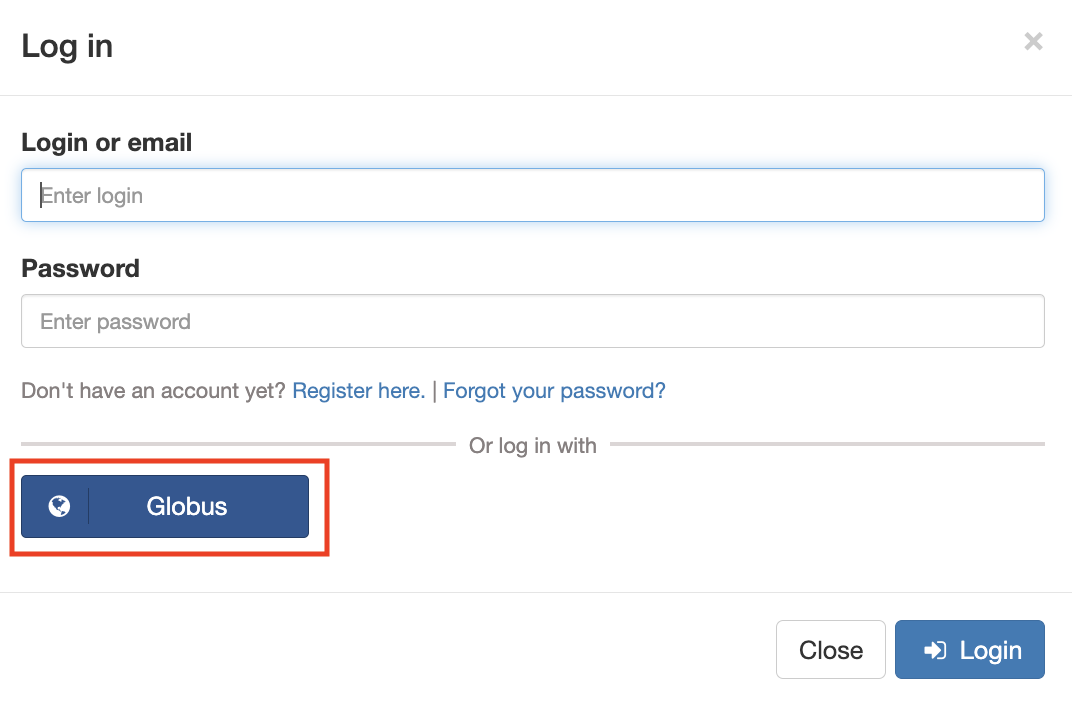Screen dimensions: 1072x702
Task: Click the globe icon on Globus button
Action: [x=59, y=506]
